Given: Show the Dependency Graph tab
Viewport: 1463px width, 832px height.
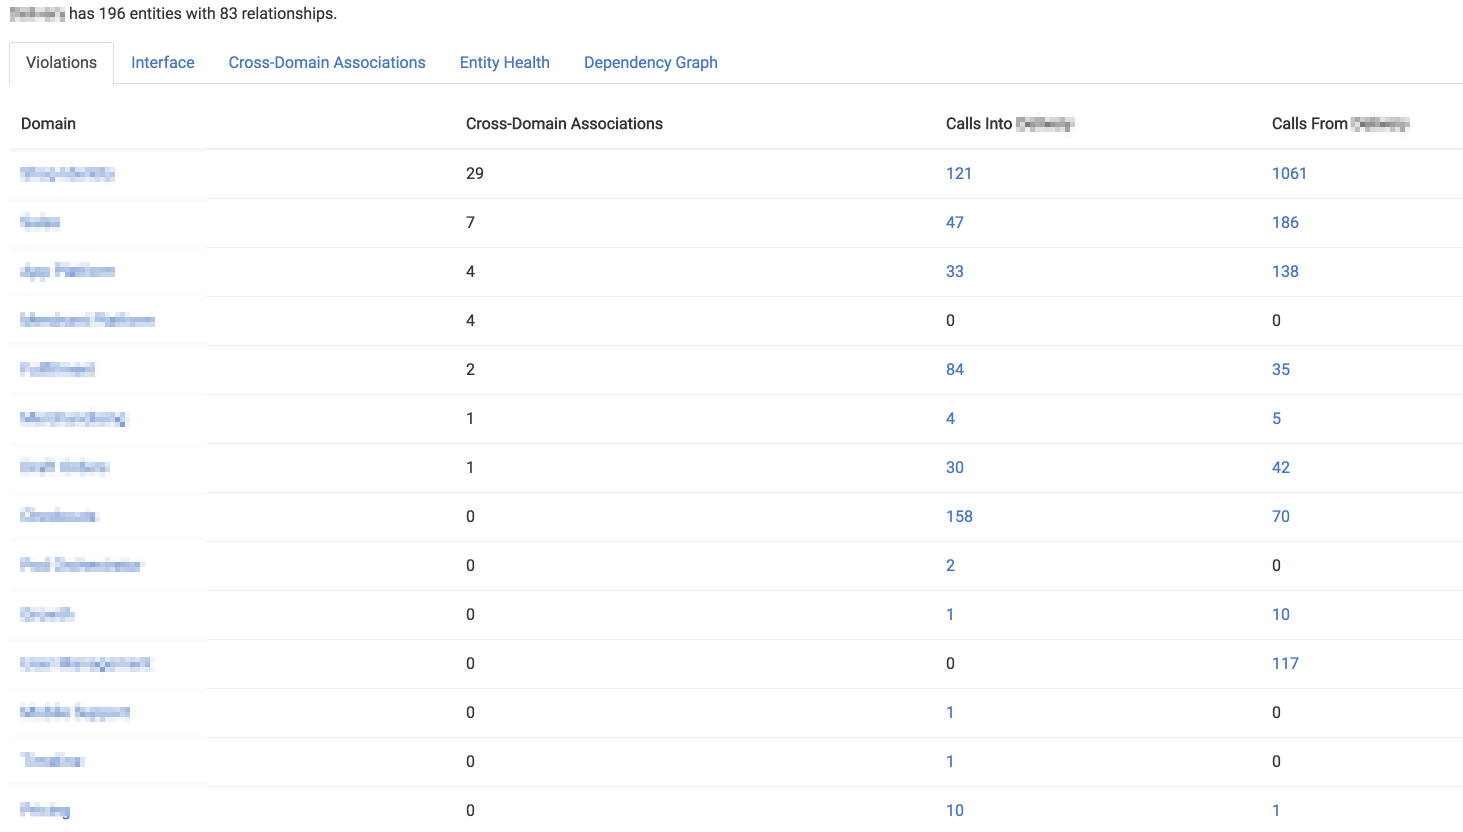Looking at the screenshot, I should click(651, 62).
